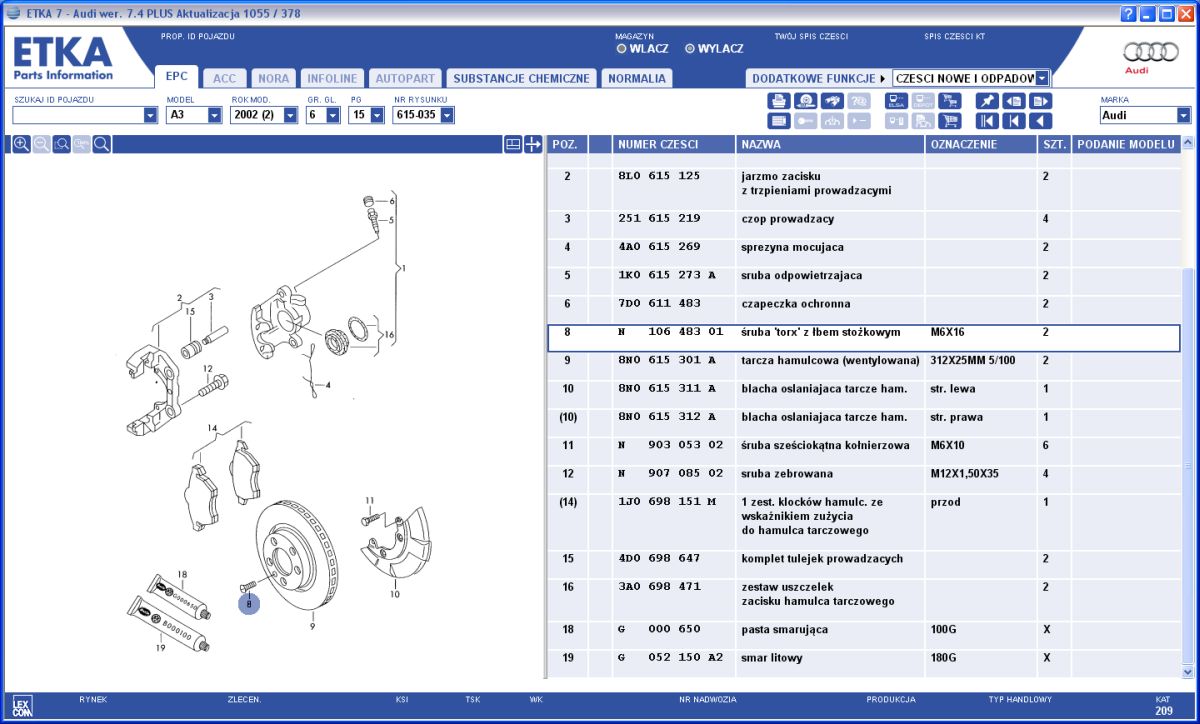Viewport: 1200px width, 724px height.
Task: Click the POZ. column header
Action: [x=568, y=144]
